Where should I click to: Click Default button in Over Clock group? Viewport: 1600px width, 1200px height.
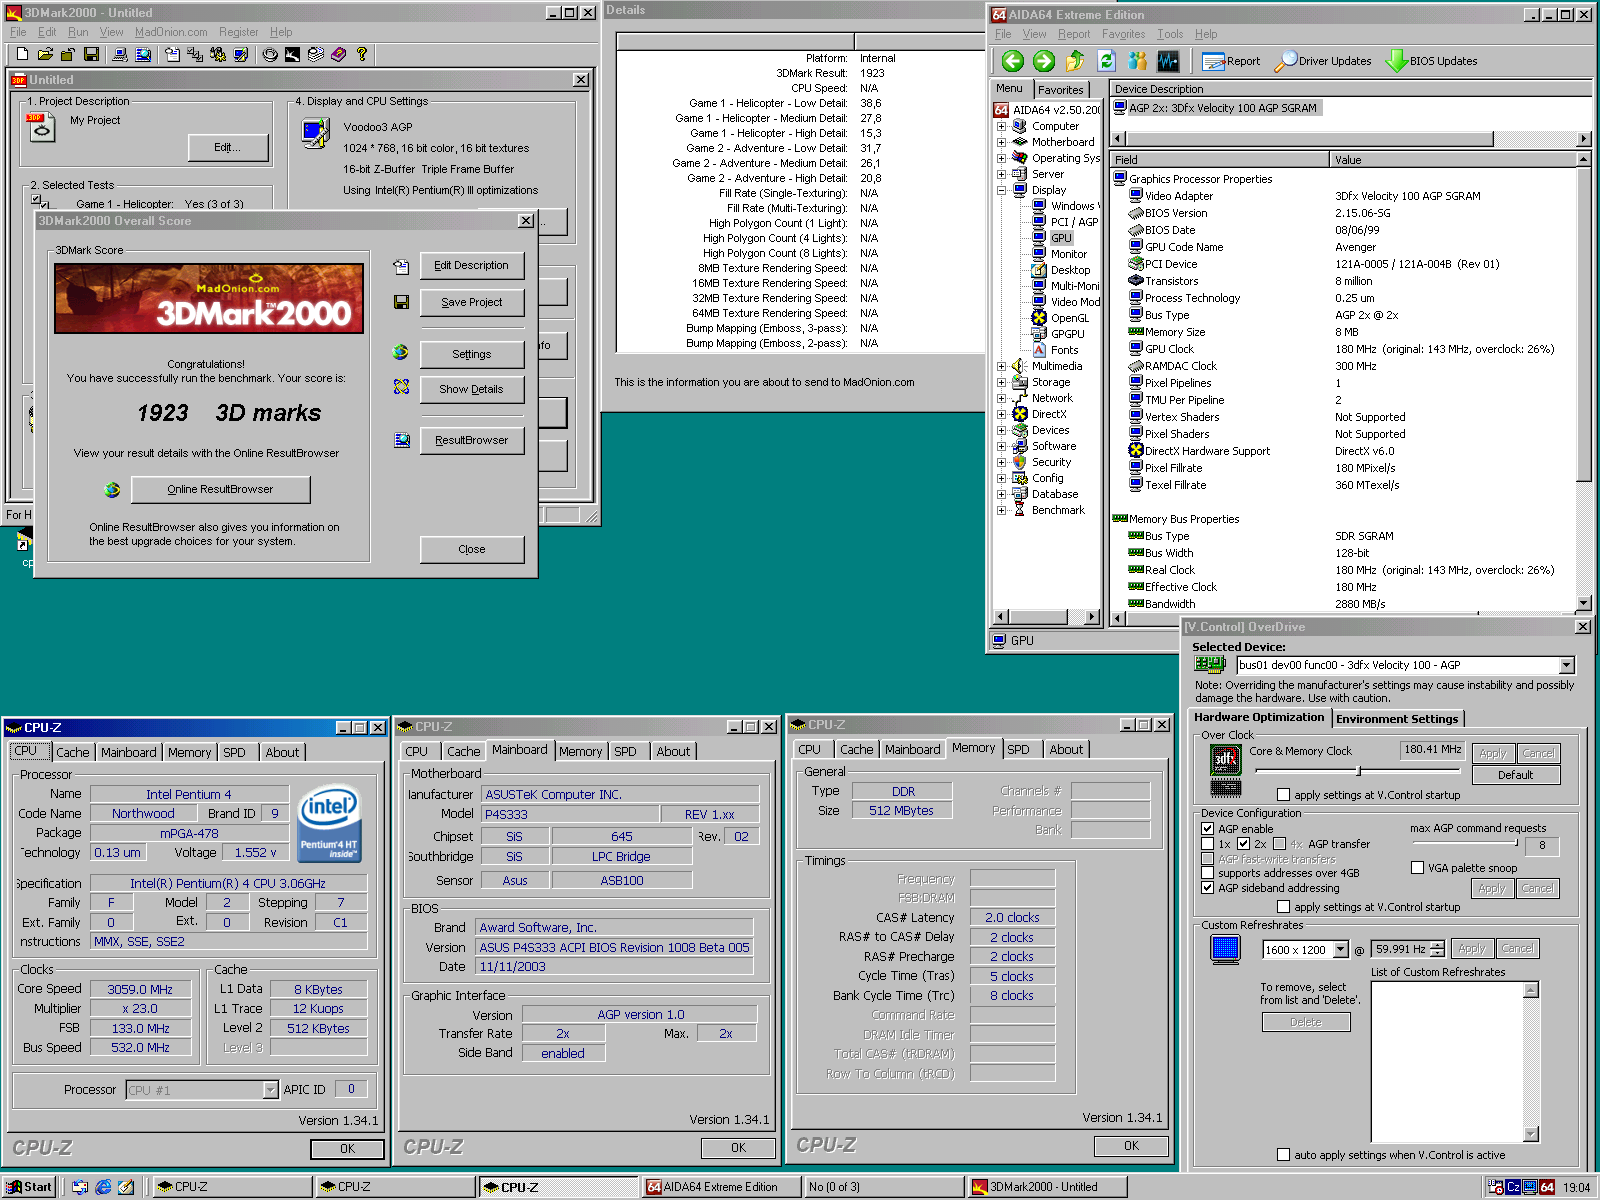point(1515,775)
